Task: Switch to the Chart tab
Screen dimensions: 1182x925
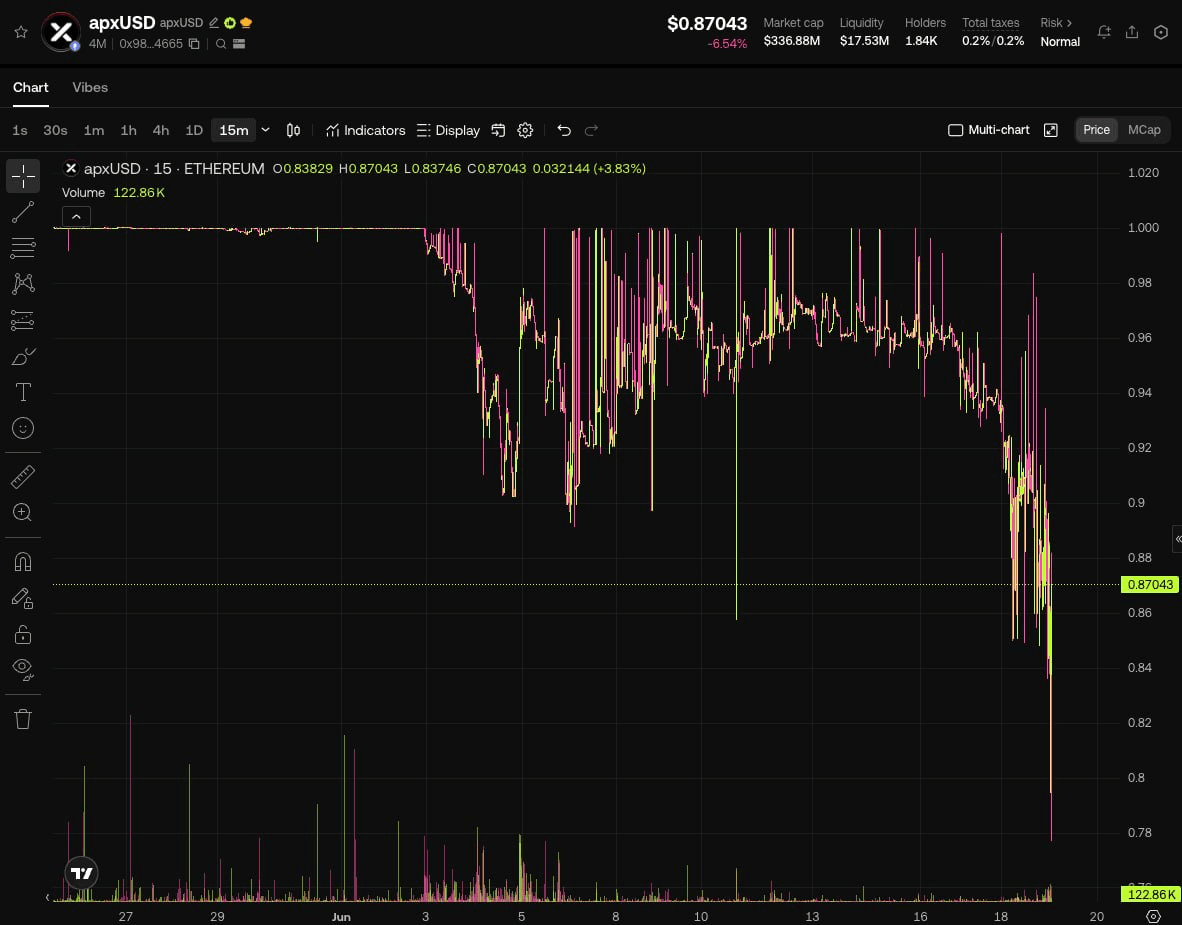Action: click(x=30, y=87)
